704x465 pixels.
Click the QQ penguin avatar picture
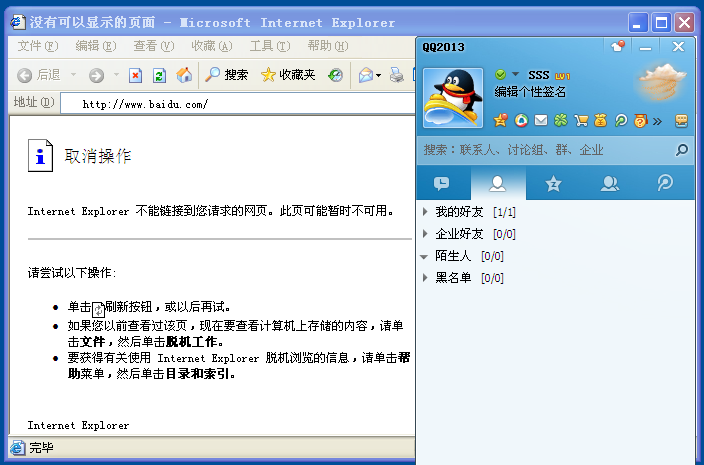453,98
